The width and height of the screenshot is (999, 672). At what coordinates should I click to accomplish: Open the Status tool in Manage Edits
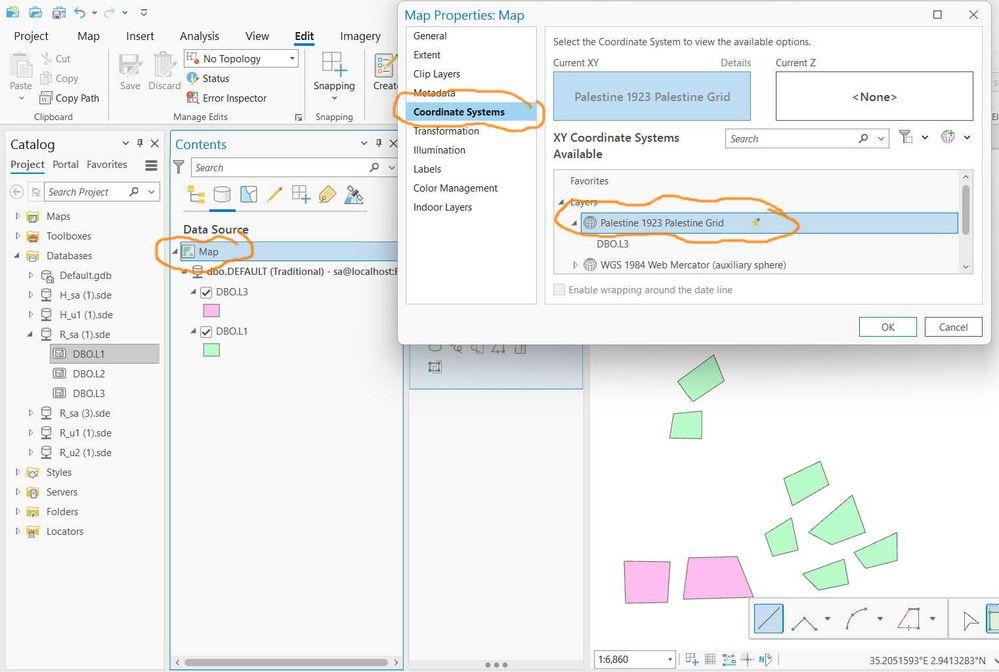pyautogui.click(x=207, y=78)
